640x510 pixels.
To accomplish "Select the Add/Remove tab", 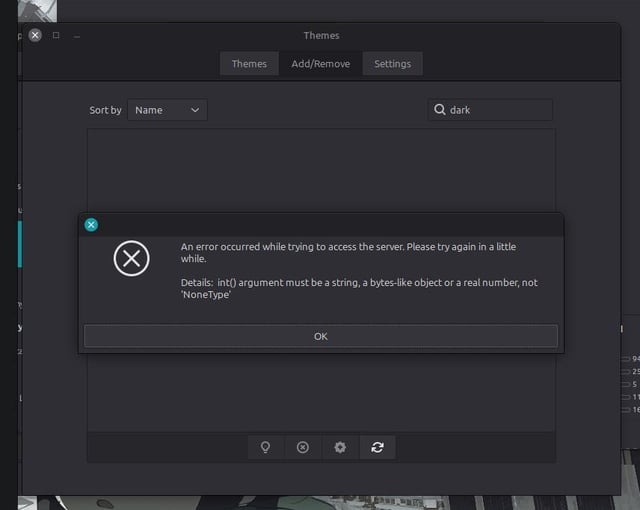I will (320, 64).
